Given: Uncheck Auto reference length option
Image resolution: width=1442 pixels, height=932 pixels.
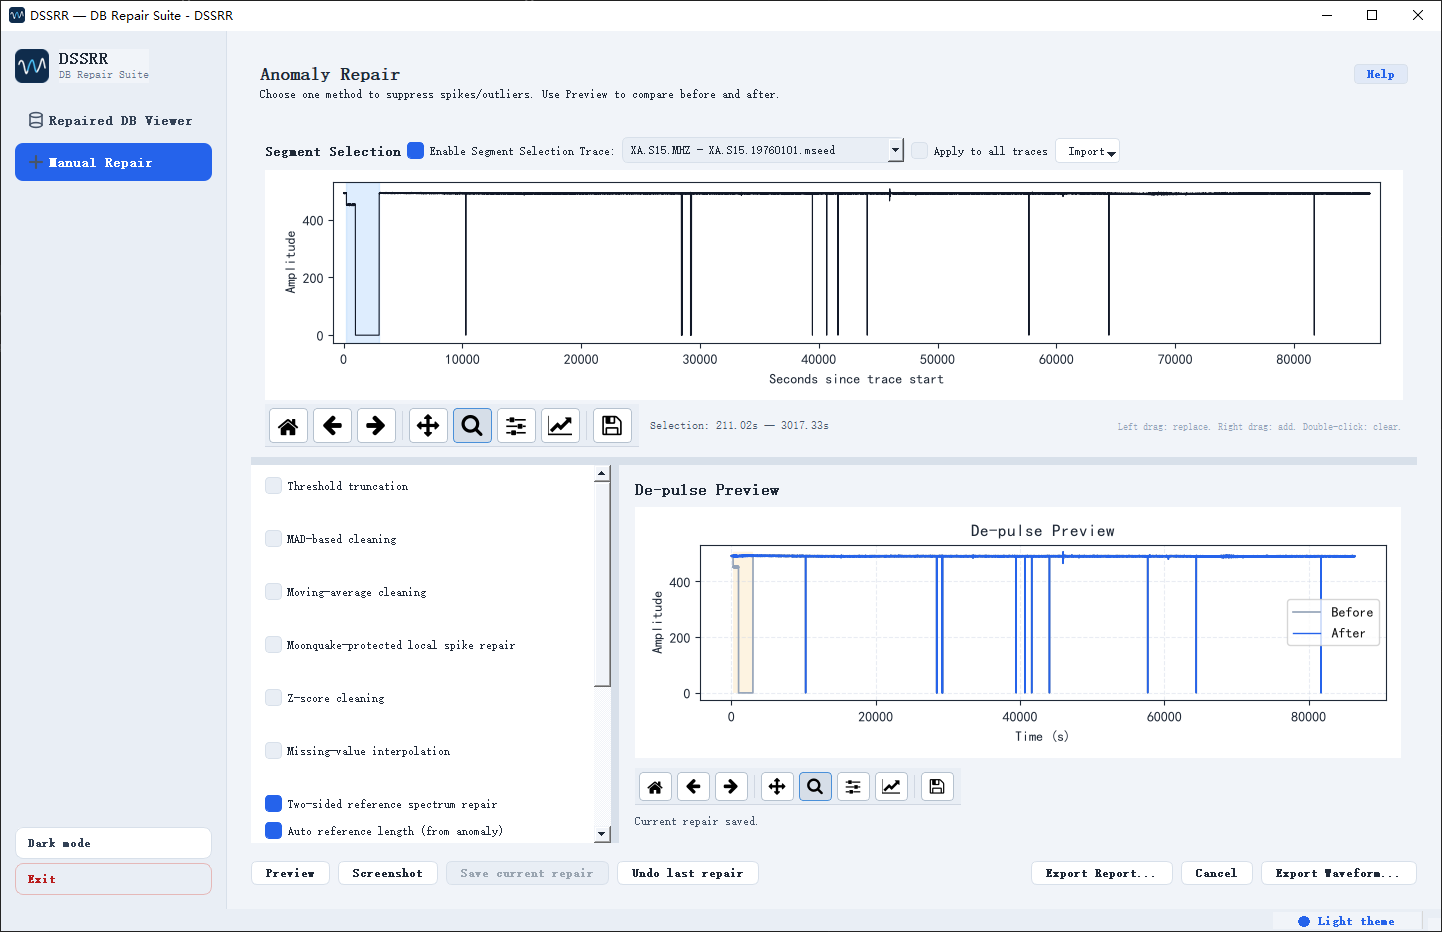Looking at the screenshot, I should coord(273,831).
